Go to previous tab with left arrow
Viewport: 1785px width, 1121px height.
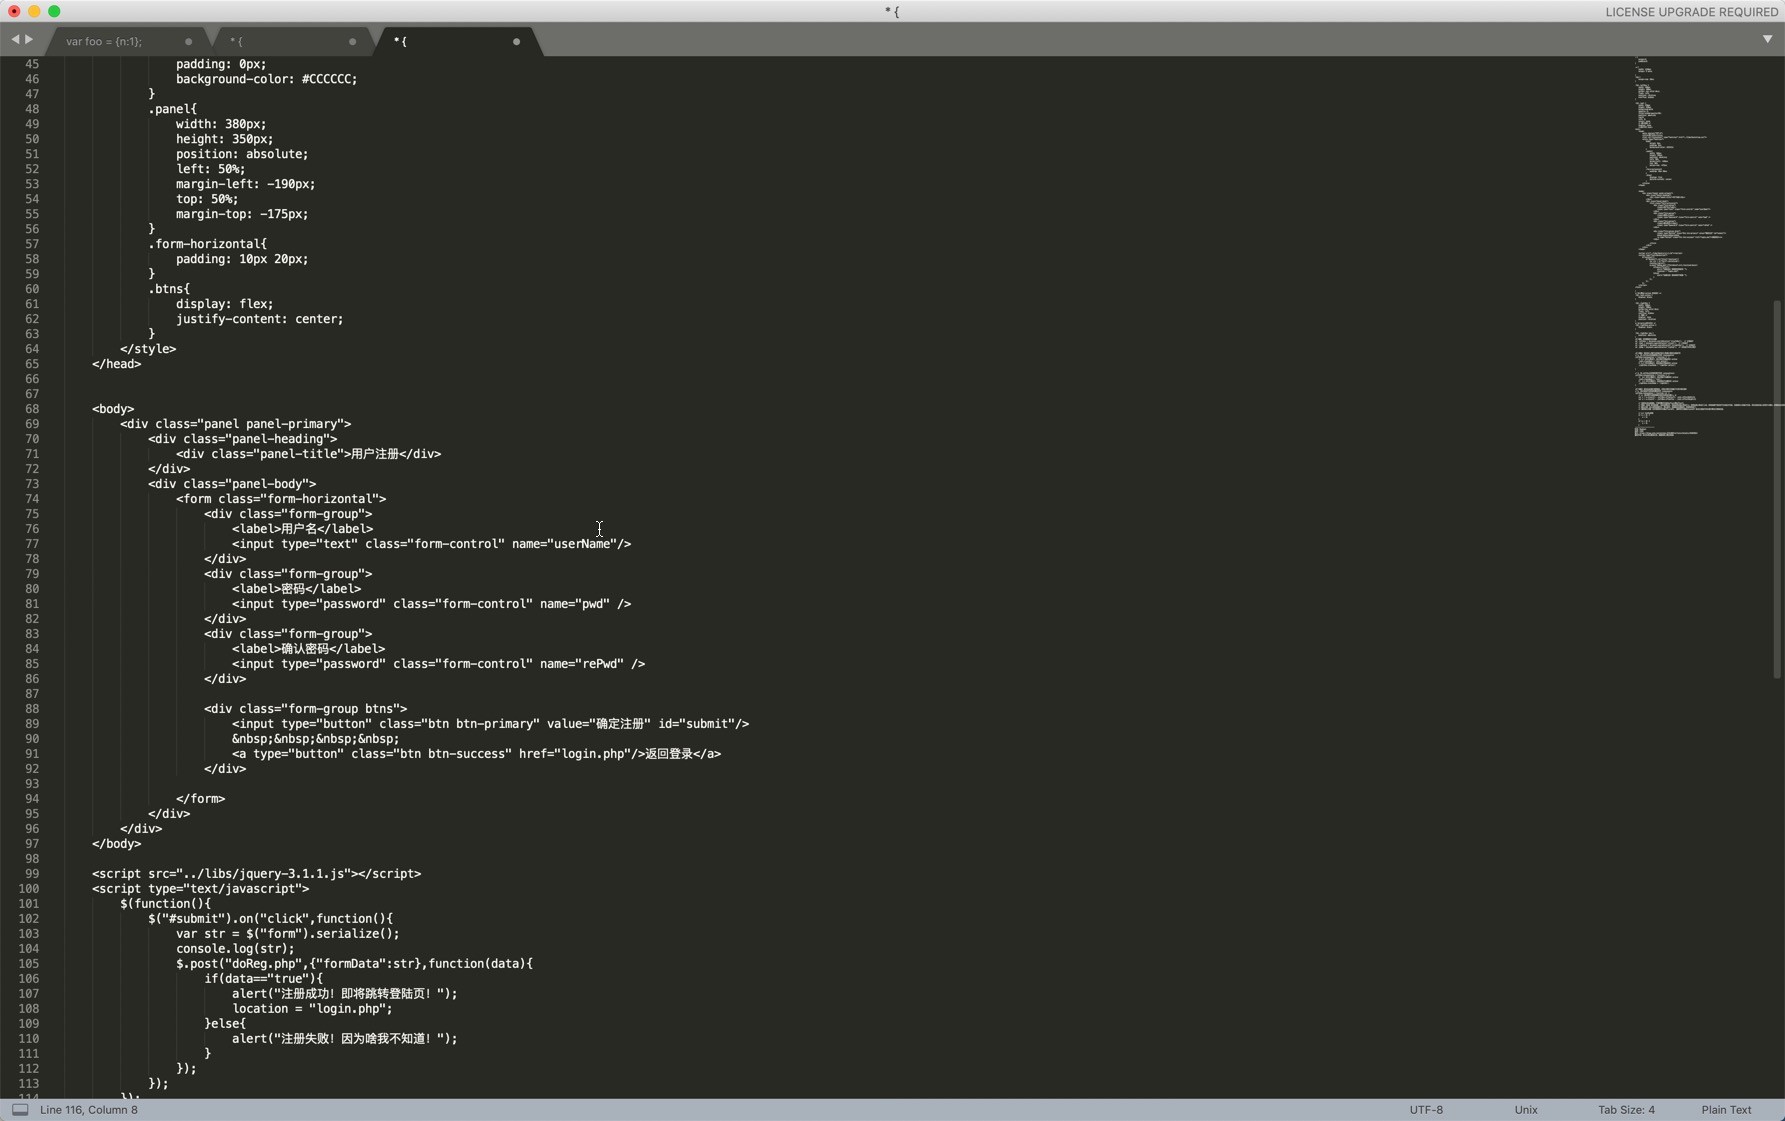[15, 40]
